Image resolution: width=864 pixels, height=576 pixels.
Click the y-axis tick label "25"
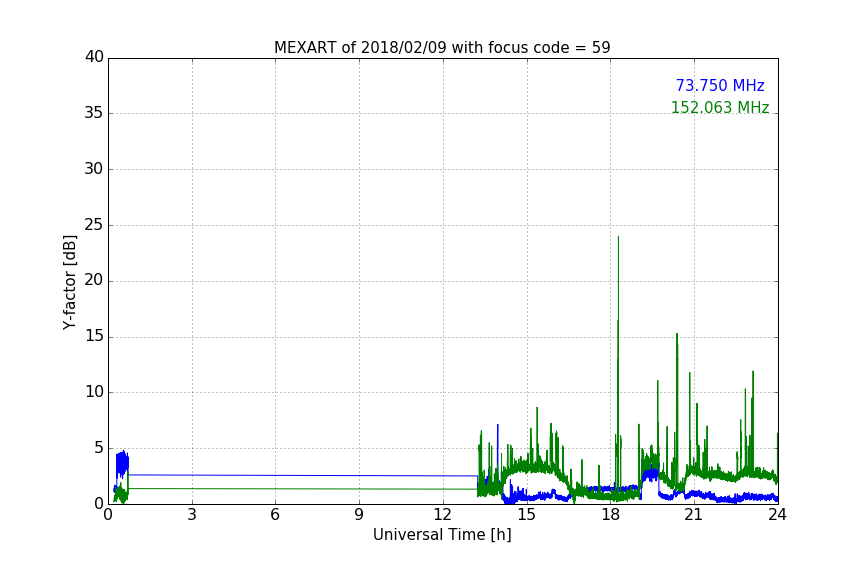pos(94,224)
